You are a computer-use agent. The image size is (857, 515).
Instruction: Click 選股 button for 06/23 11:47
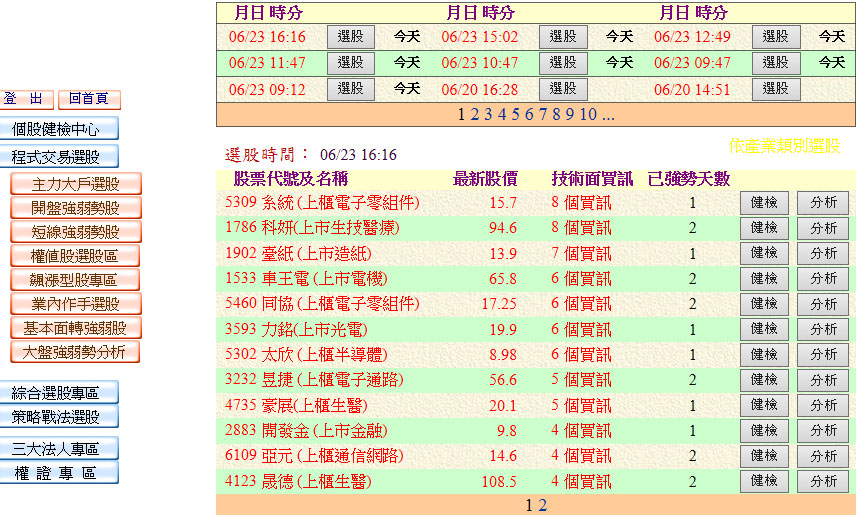(351, 62)
